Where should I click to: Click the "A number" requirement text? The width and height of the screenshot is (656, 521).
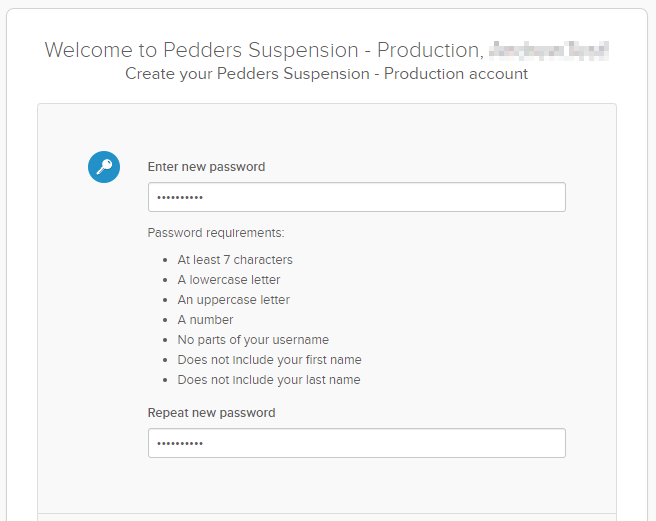click(x=205, y=320)
